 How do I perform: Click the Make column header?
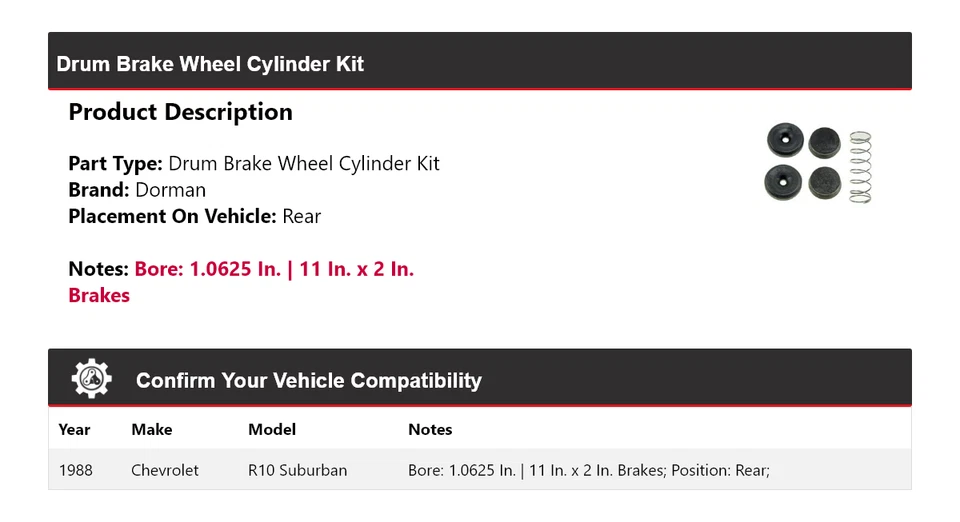tap(151, 429)
